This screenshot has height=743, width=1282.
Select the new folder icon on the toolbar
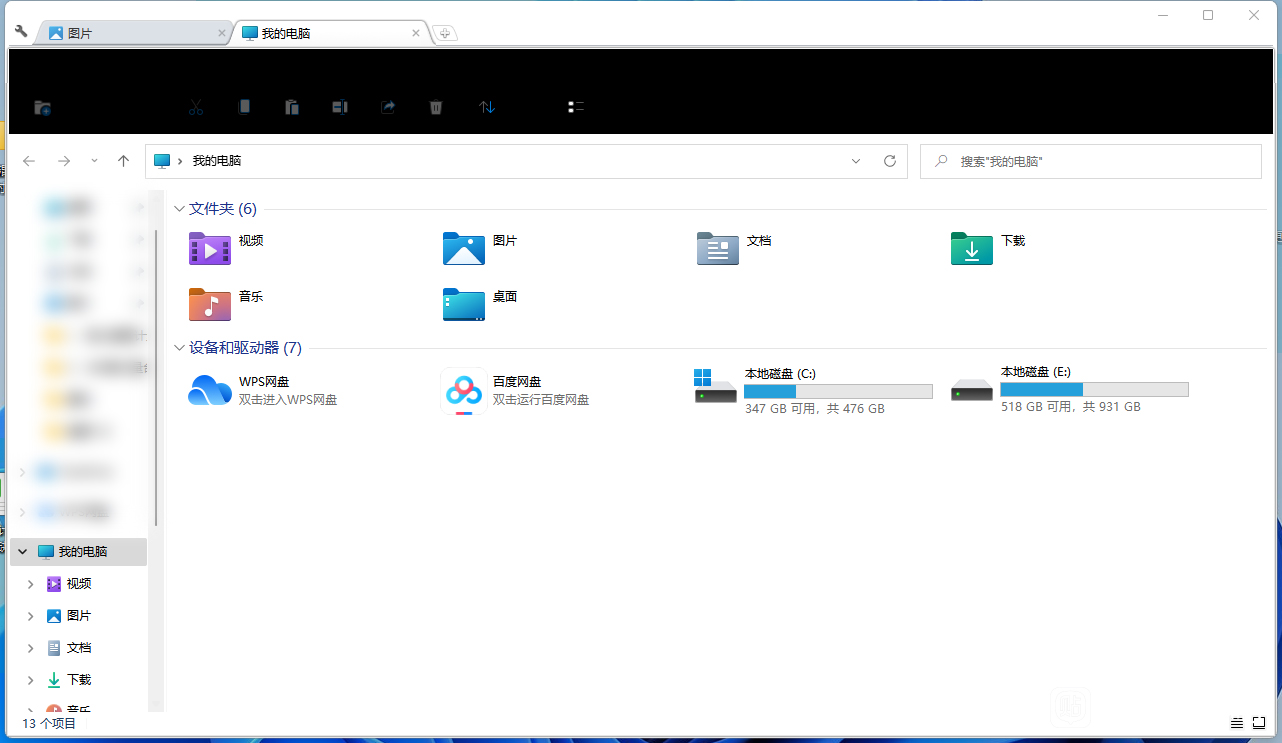pos(42,107)
